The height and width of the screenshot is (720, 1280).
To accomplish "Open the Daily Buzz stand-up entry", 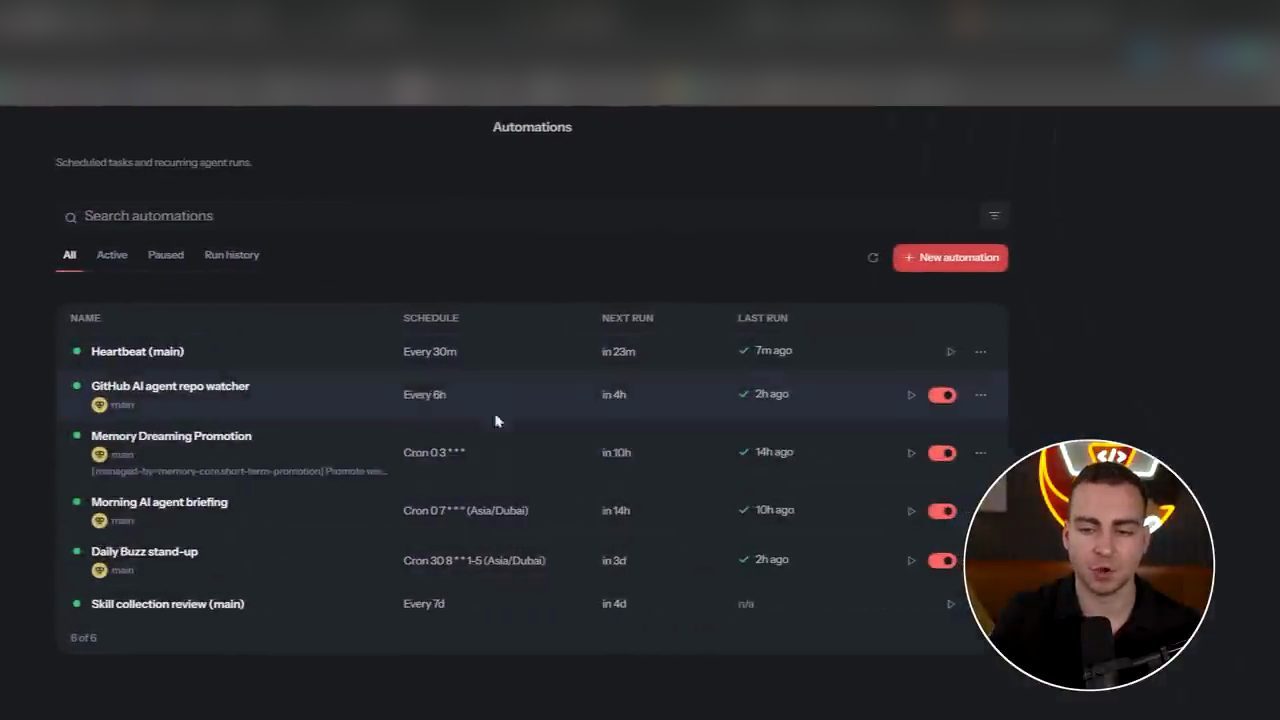I will [144, 552].
